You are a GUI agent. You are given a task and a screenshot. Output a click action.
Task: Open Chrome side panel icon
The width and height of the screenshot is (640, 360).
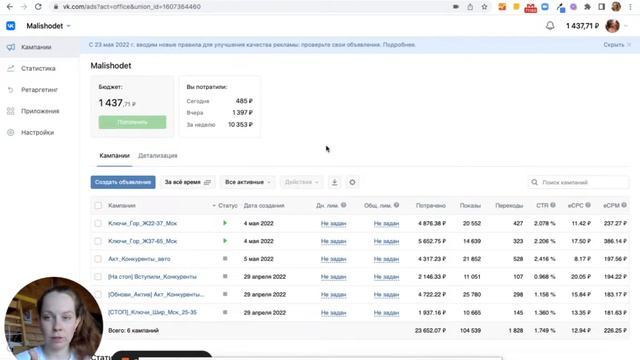(x=602, y=7)
